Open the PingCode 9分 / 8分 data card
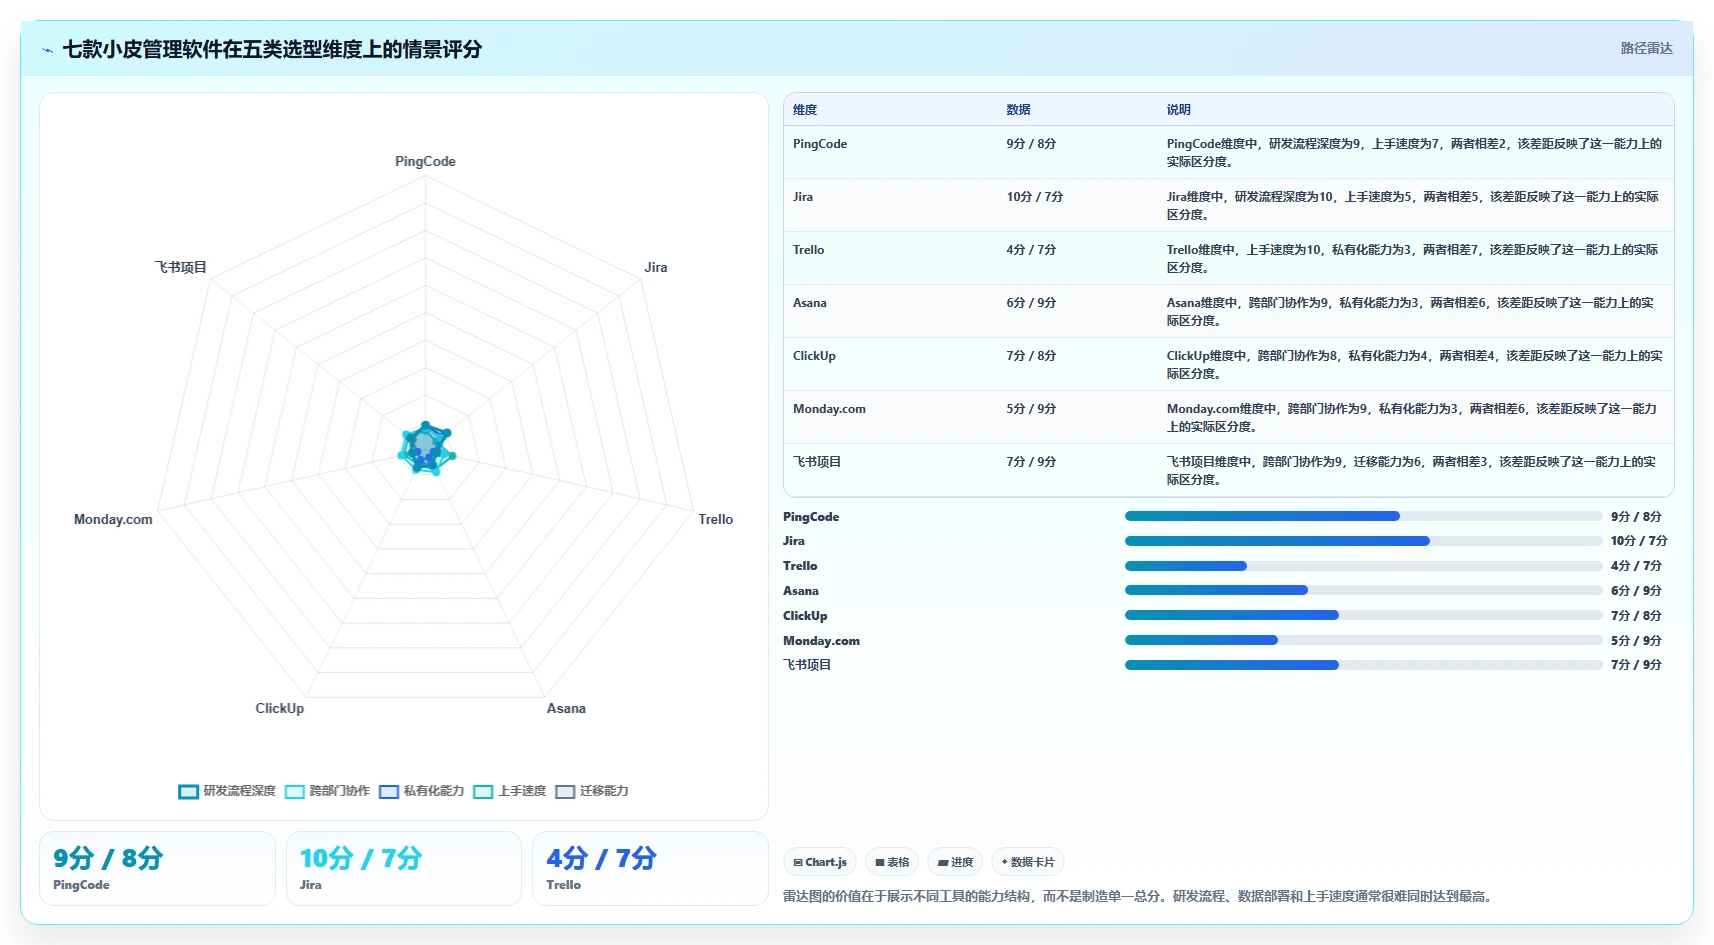The width and height of the screenshot is (1714, 945). tap(157, 868)
